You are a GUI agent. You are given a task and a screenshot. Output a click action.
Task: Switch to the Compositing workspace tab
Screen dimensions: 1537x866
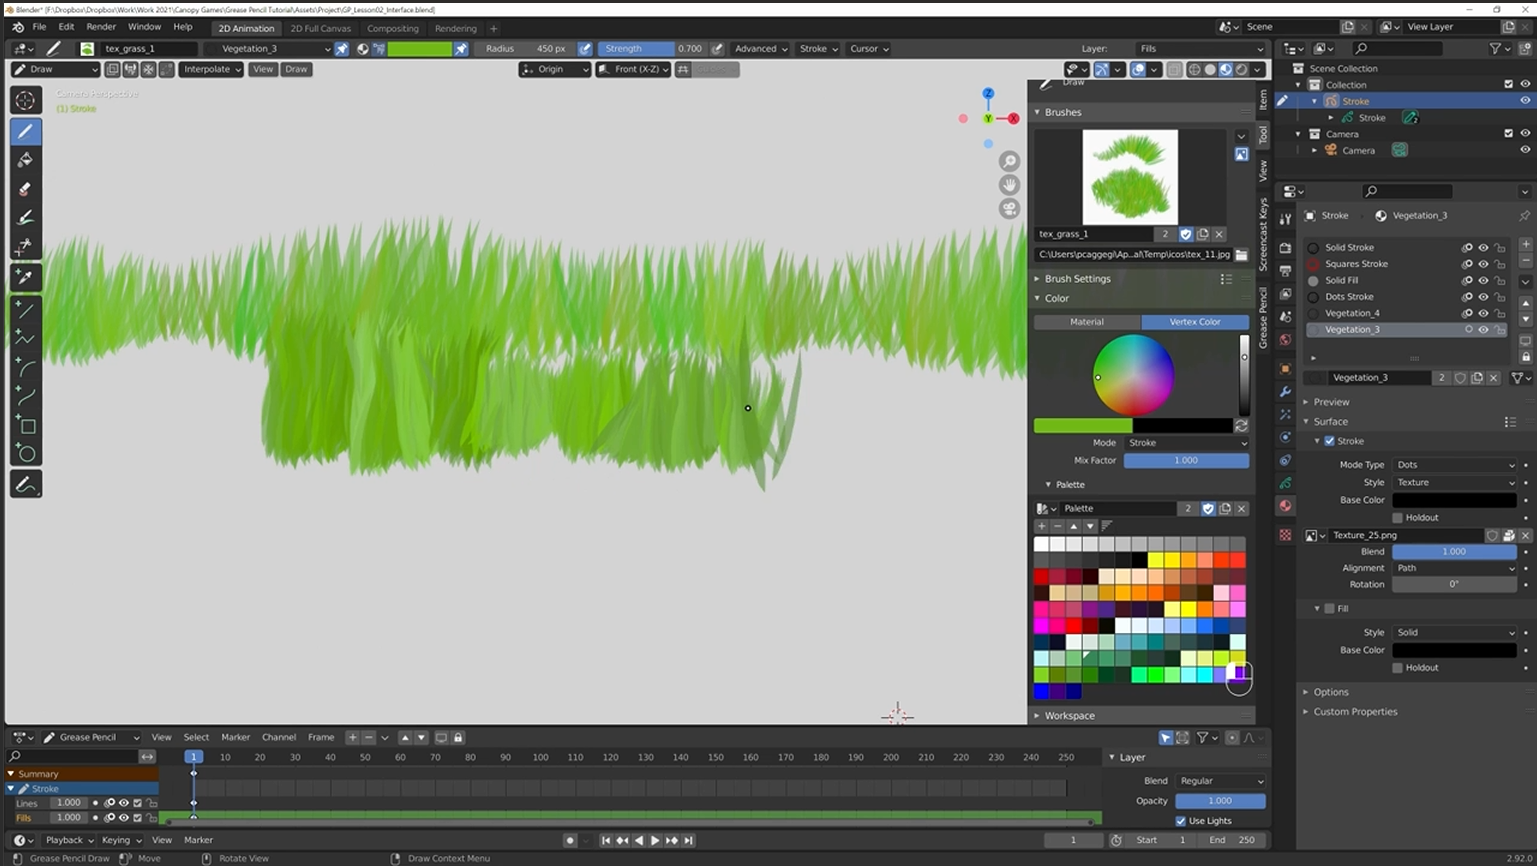click(x=392, y=28)
